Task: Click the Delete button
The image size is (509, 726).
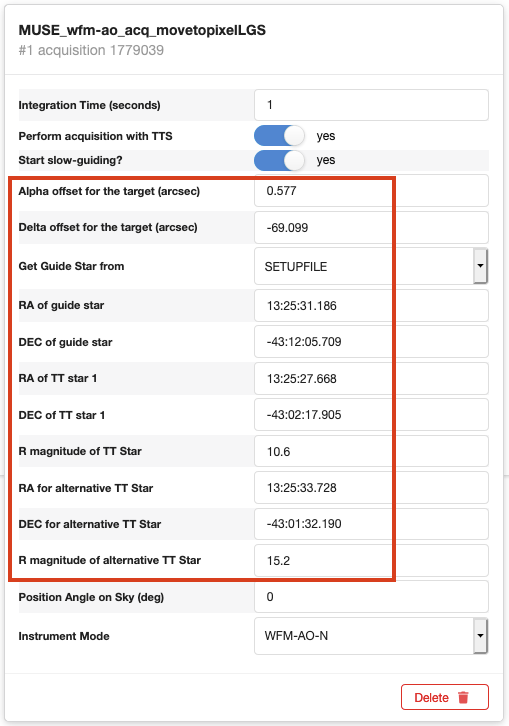Action: coord(445,697)
